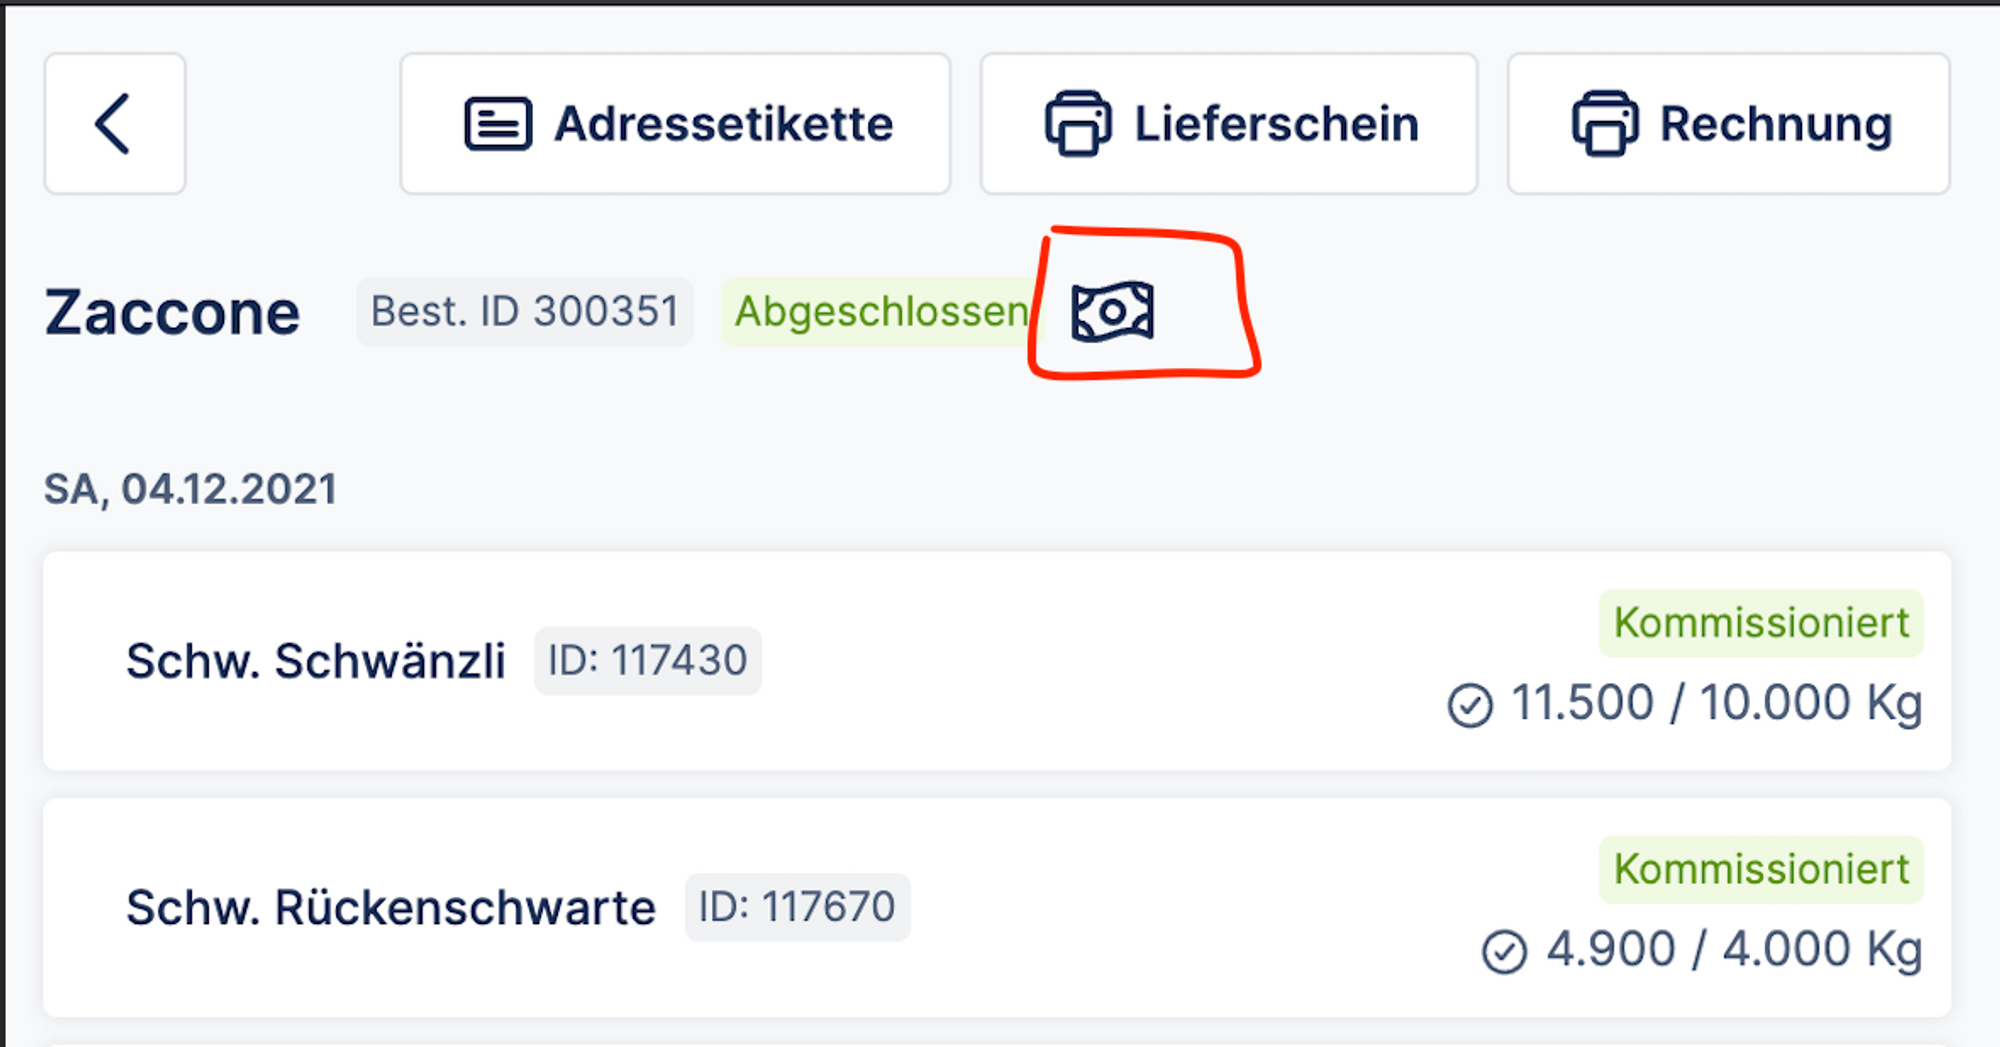Click checkmark icon beside 11.500 / 10.000 Kg

pyautogui.click(x=1469, y=705)
